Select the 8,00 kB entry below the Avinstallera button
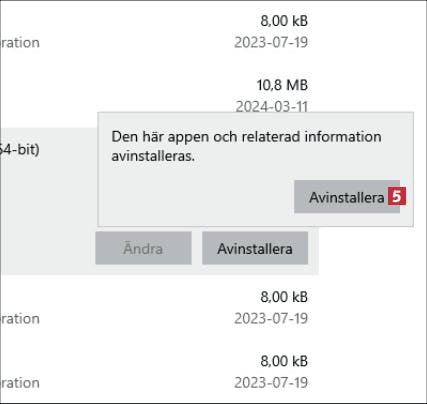 pos(159,308)
